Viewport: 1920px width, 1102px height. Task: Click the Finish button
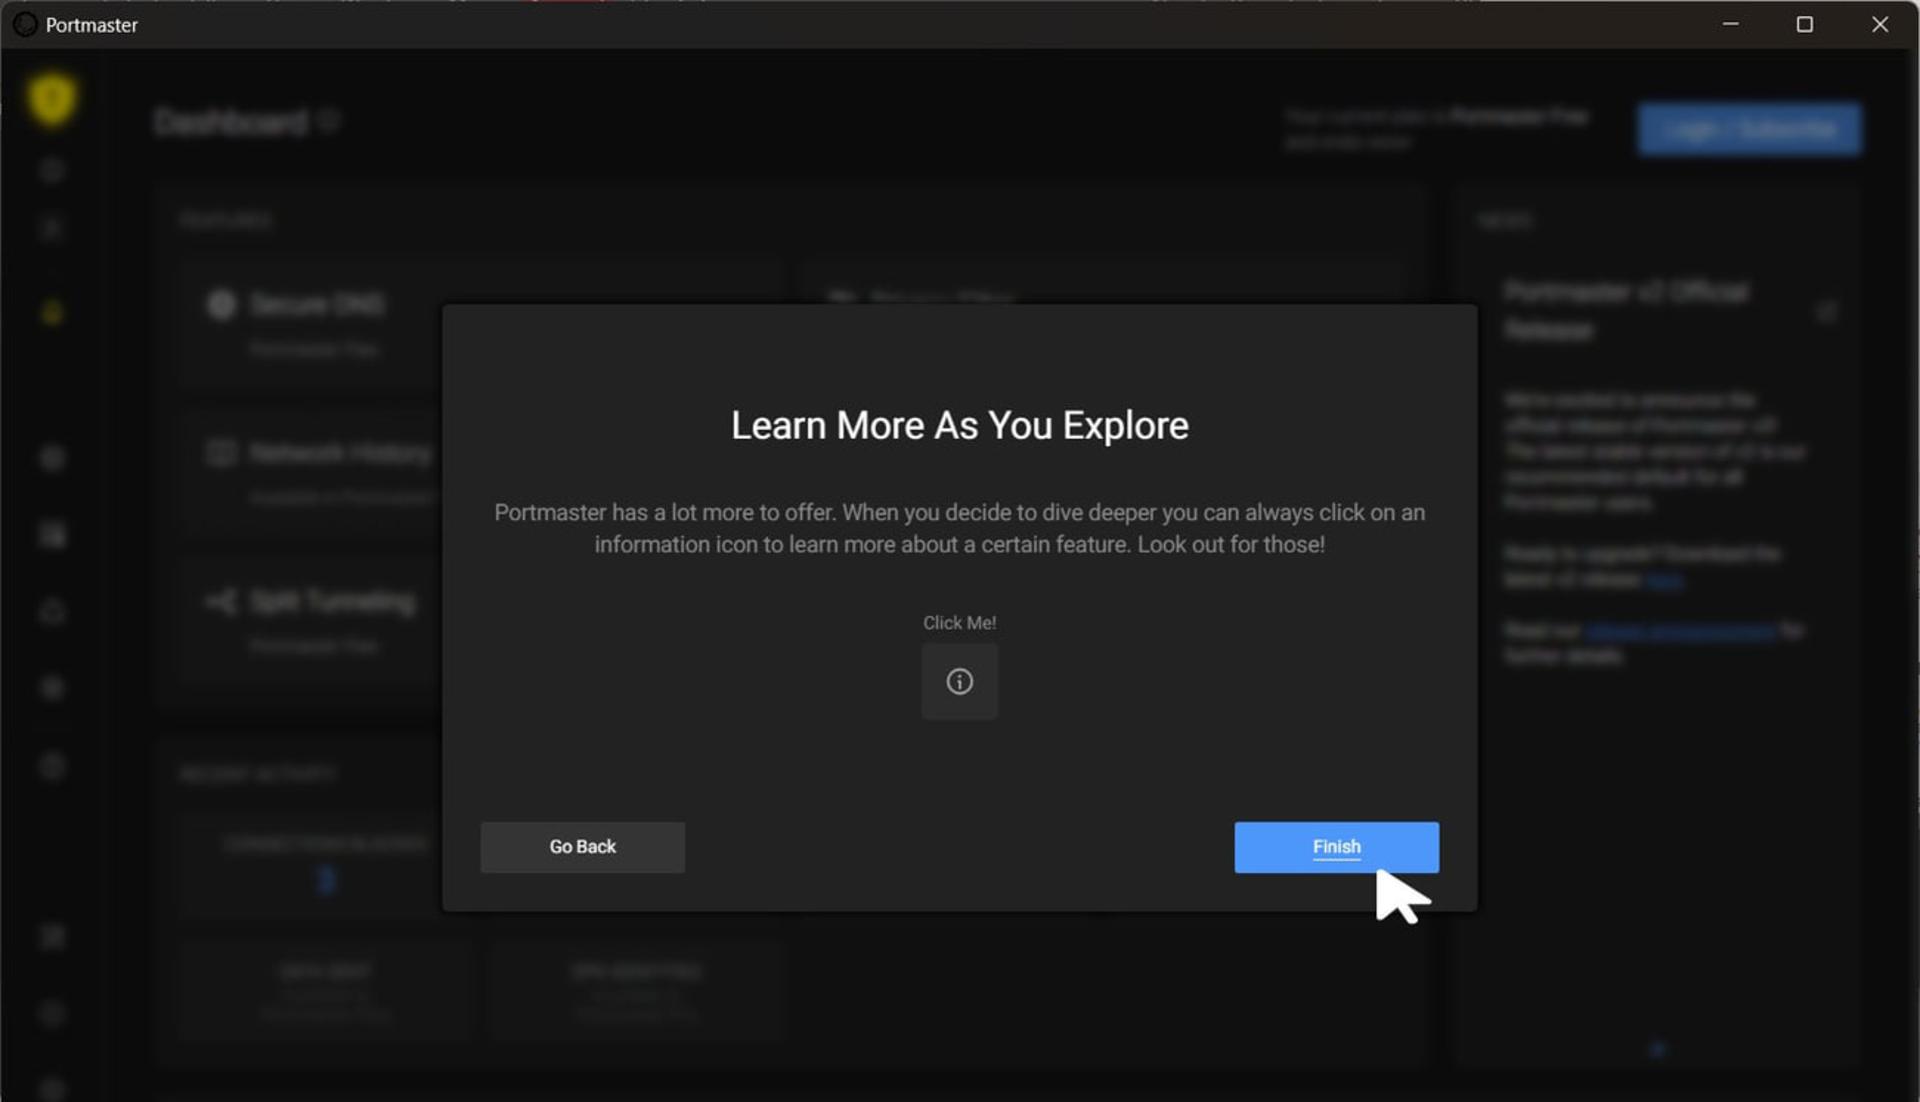pyautogui.click(x=1336, y=847)
